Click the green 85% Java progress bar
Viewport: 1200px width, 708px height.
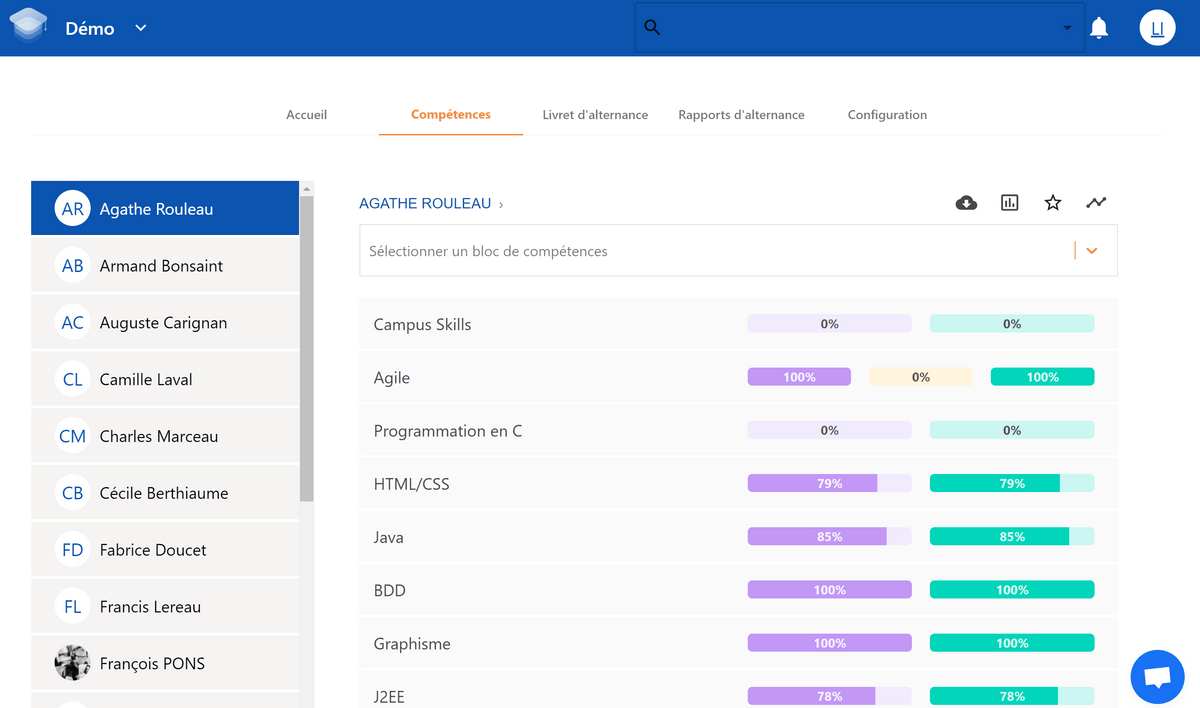(x=1012, y=537)
